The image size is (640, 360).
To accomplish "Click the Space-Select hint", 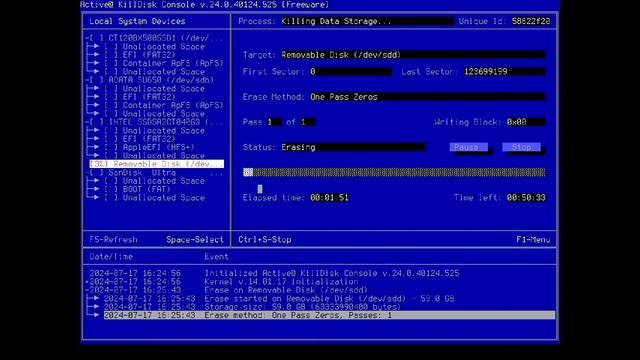I will [x=195, y=240].
